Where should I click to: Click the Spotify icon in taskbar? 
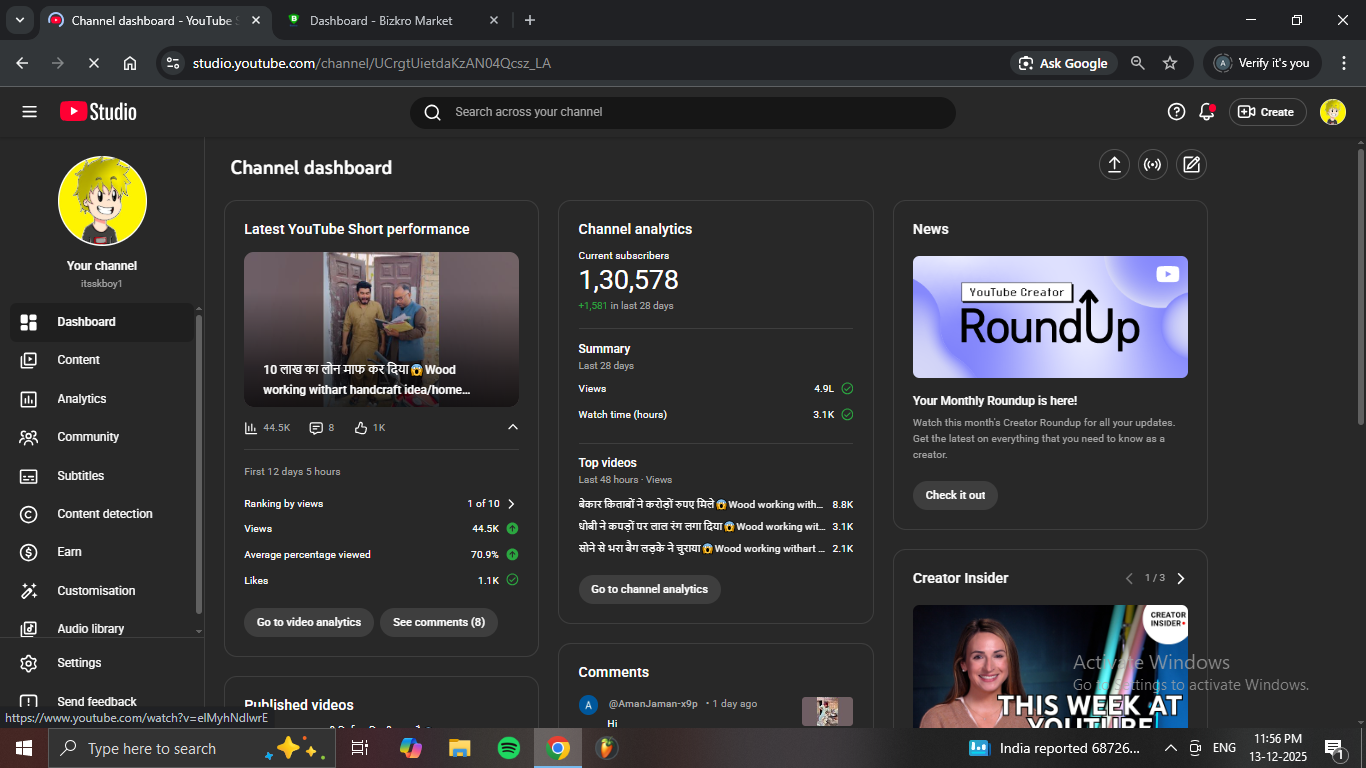509,748
